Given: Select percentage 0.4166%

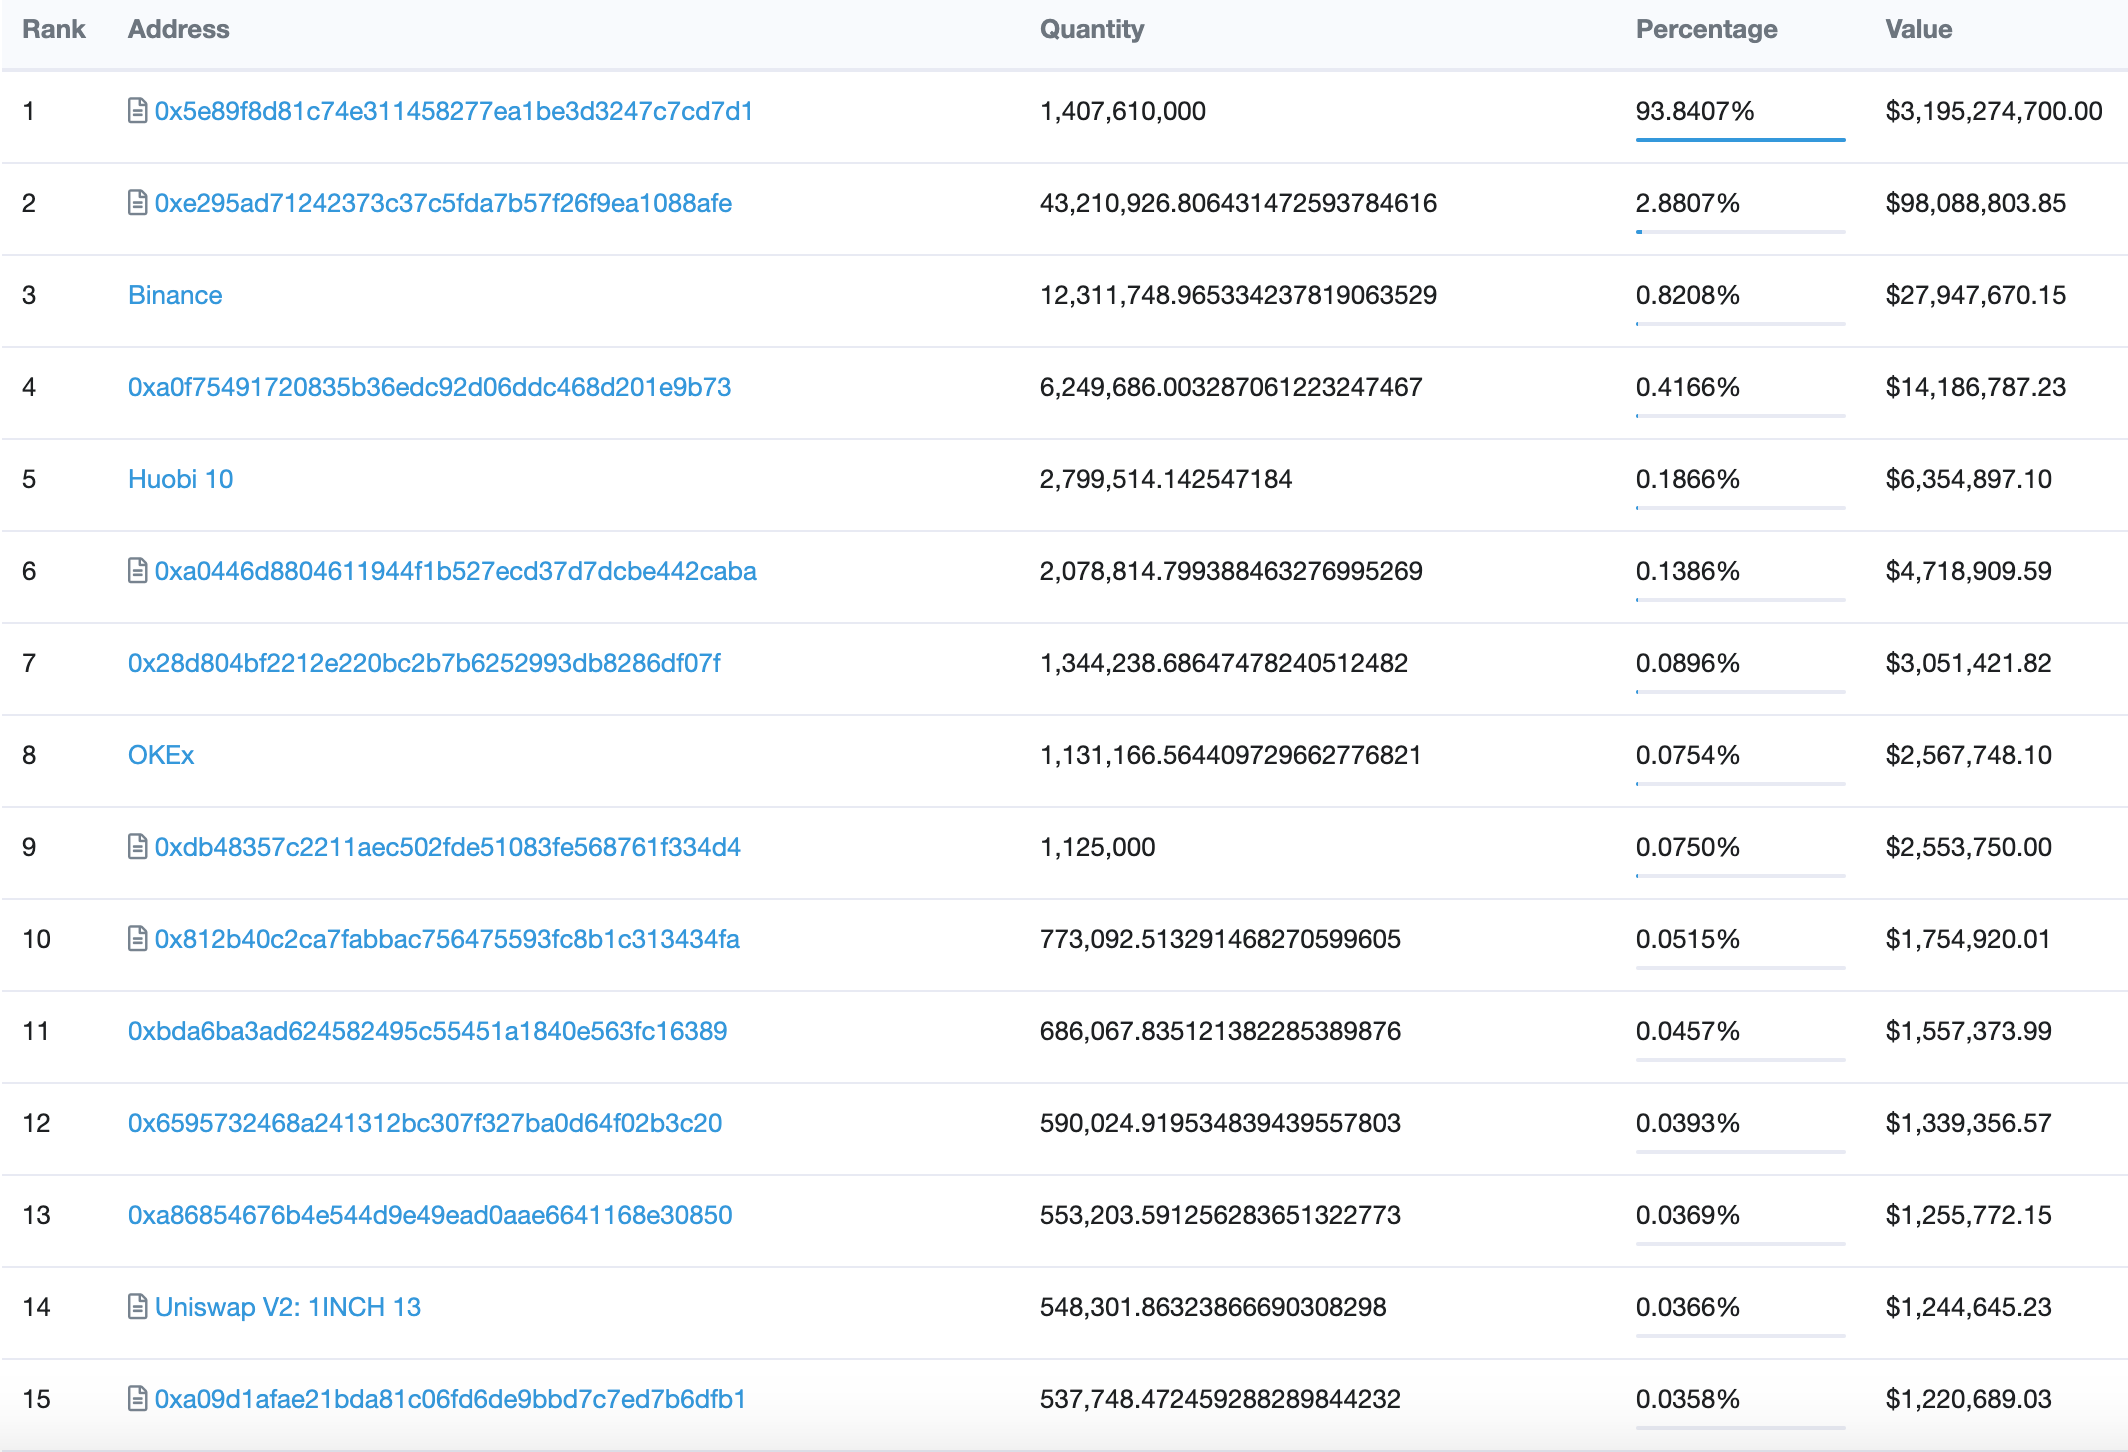Looking at the screenshot, I should (x=1688, y=387).
